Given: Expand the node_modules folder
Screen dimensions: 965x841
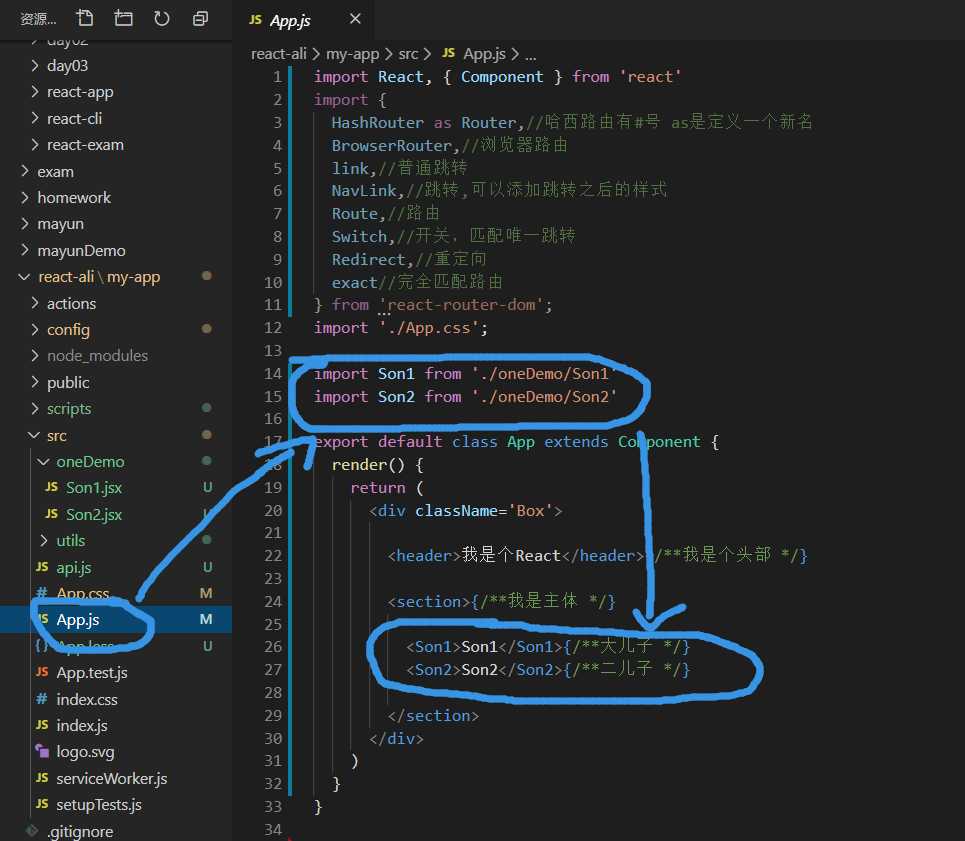Looking at the screenshot, I should [35, 356].
